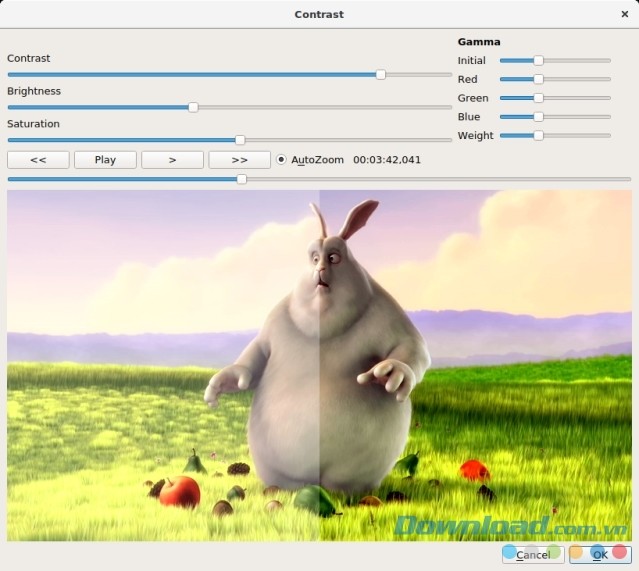The height and width of the screenshot is (571, 639).
Task: Toggle the AutoZoom radio button
Action: [x=281, y=160]
